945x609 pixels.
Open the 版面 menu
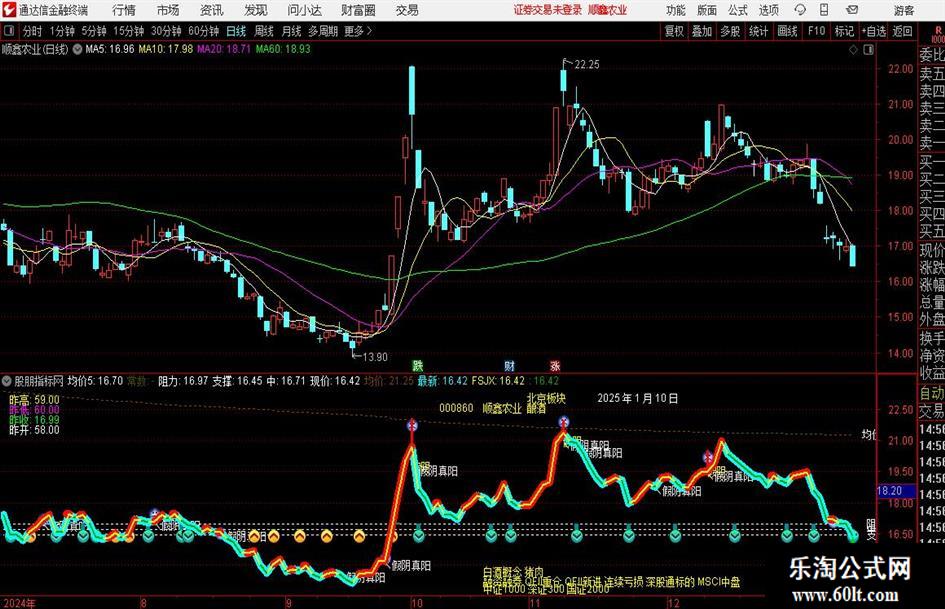[x=707, y=10]
